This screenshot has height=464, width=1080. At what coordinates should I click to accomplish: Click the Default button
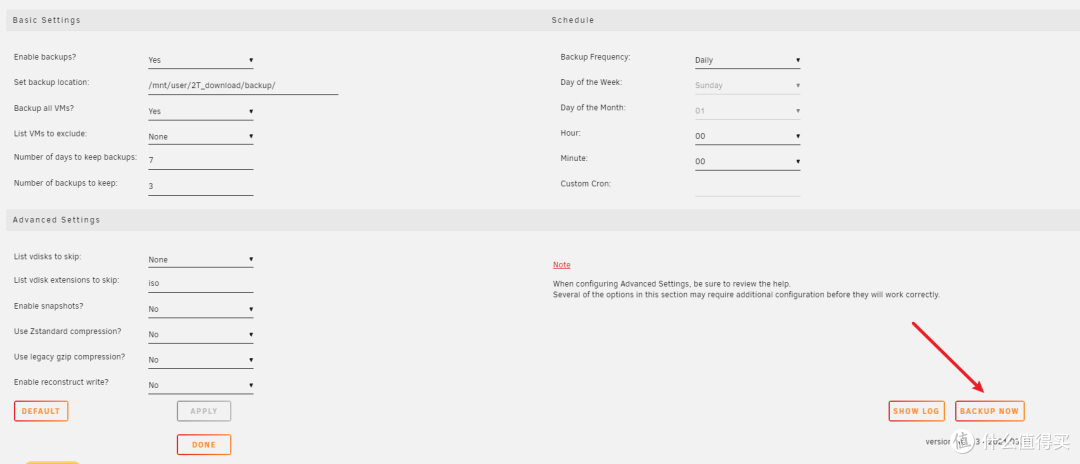41,411
